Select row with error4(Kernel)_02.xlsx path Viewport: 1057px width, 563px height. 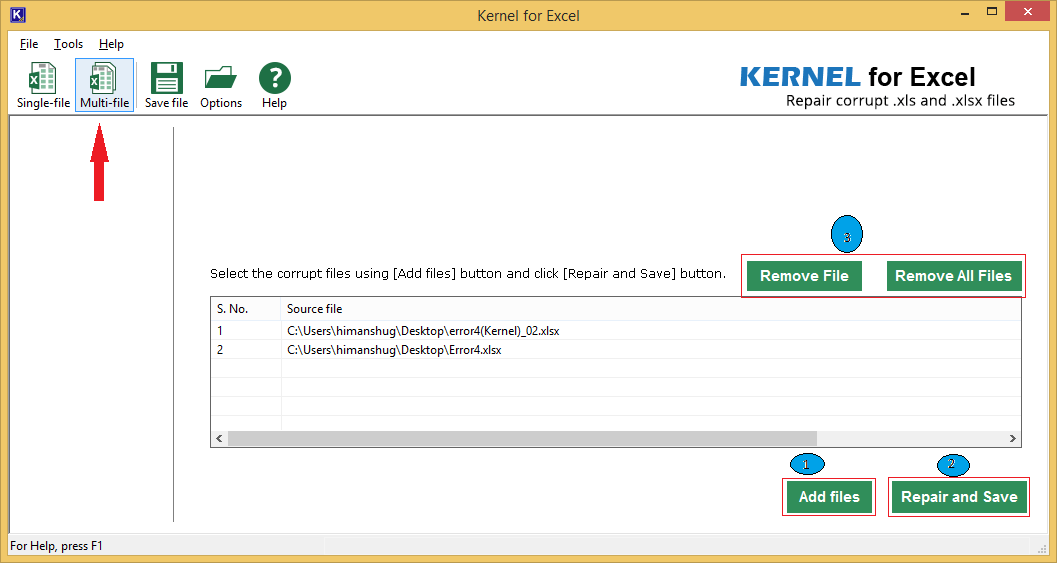[615, 331]
